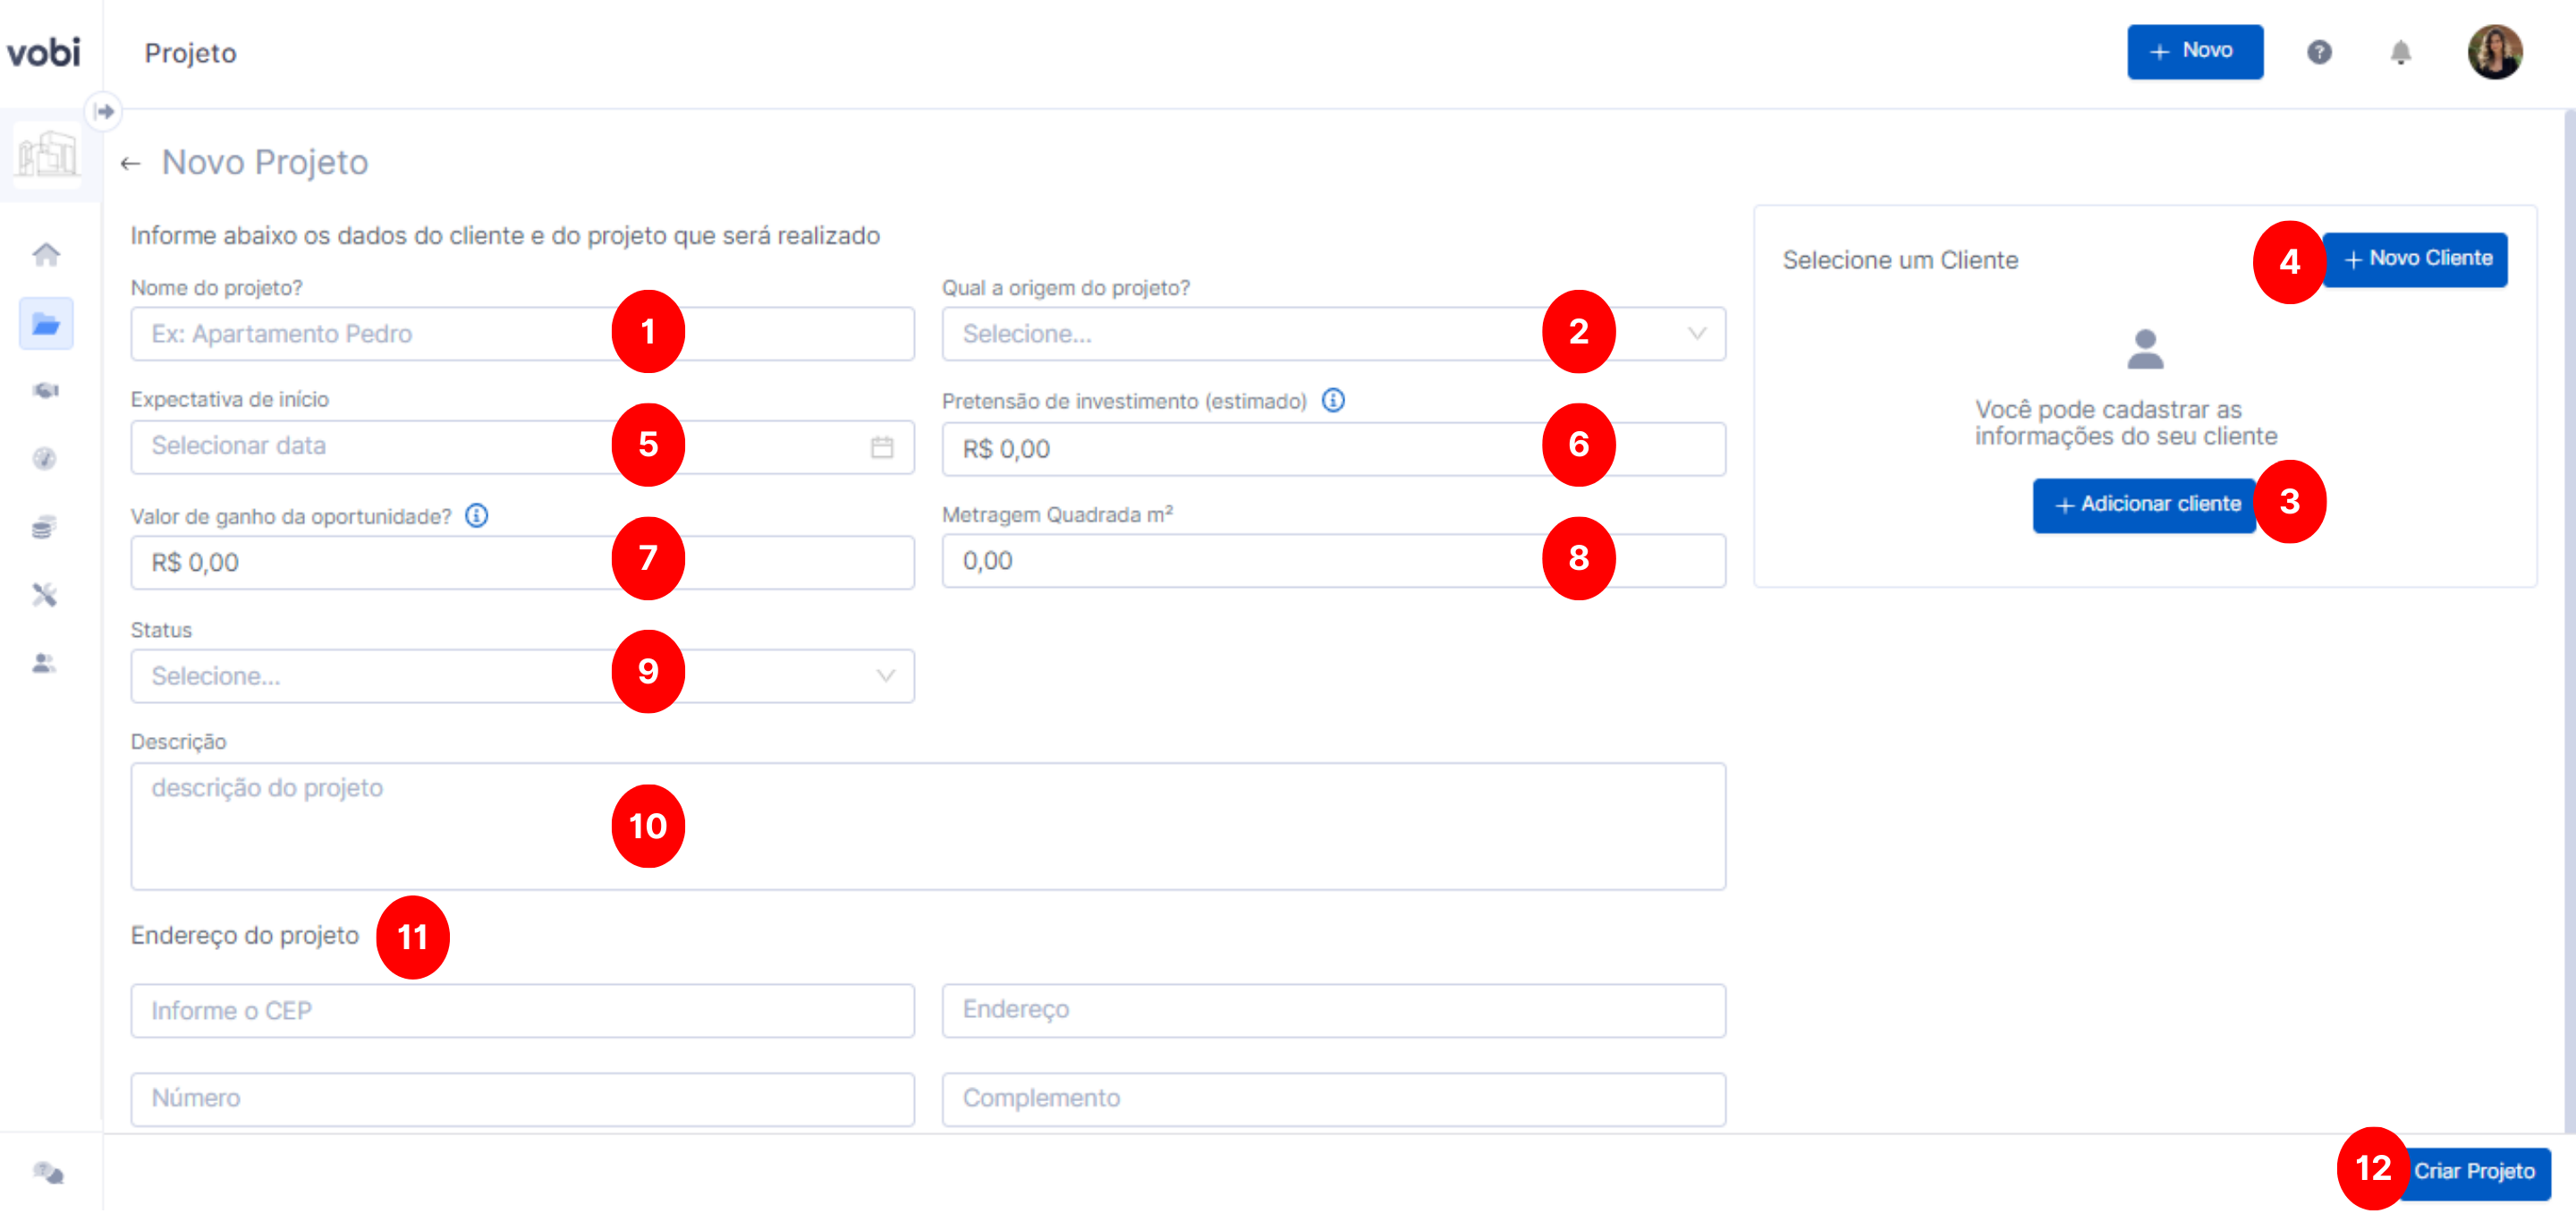Image resolution: width=2576 pixels, height=1222 pixels.
Task: Expand the sidebar with arrow toggle
Action: [x=104, y=111]
